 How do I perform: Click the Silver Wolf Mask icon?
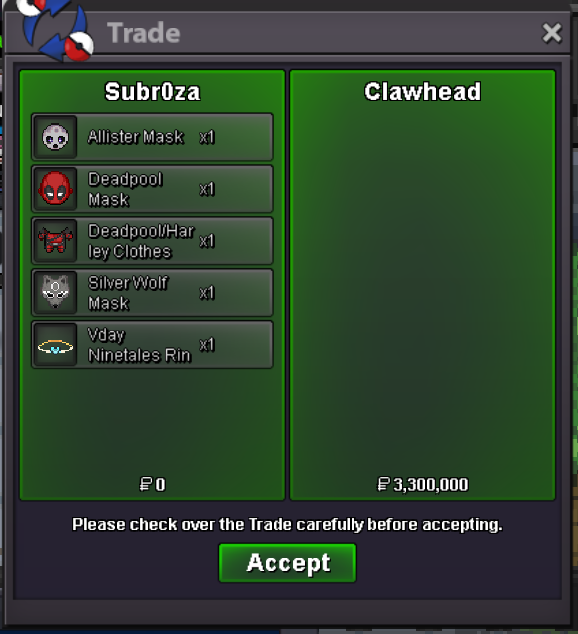click(x=55, y=292)
